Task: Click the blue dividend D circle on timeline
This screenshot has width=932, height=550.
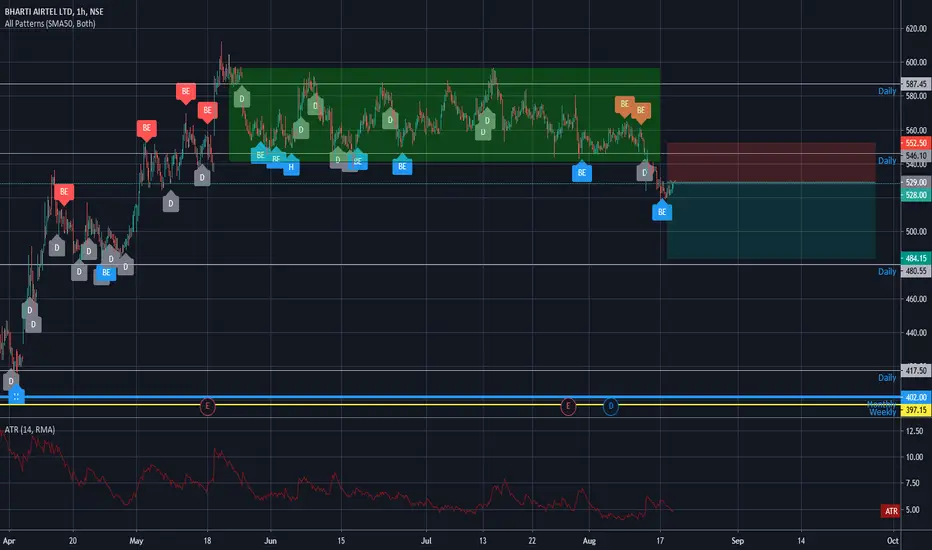Action: 610,406
